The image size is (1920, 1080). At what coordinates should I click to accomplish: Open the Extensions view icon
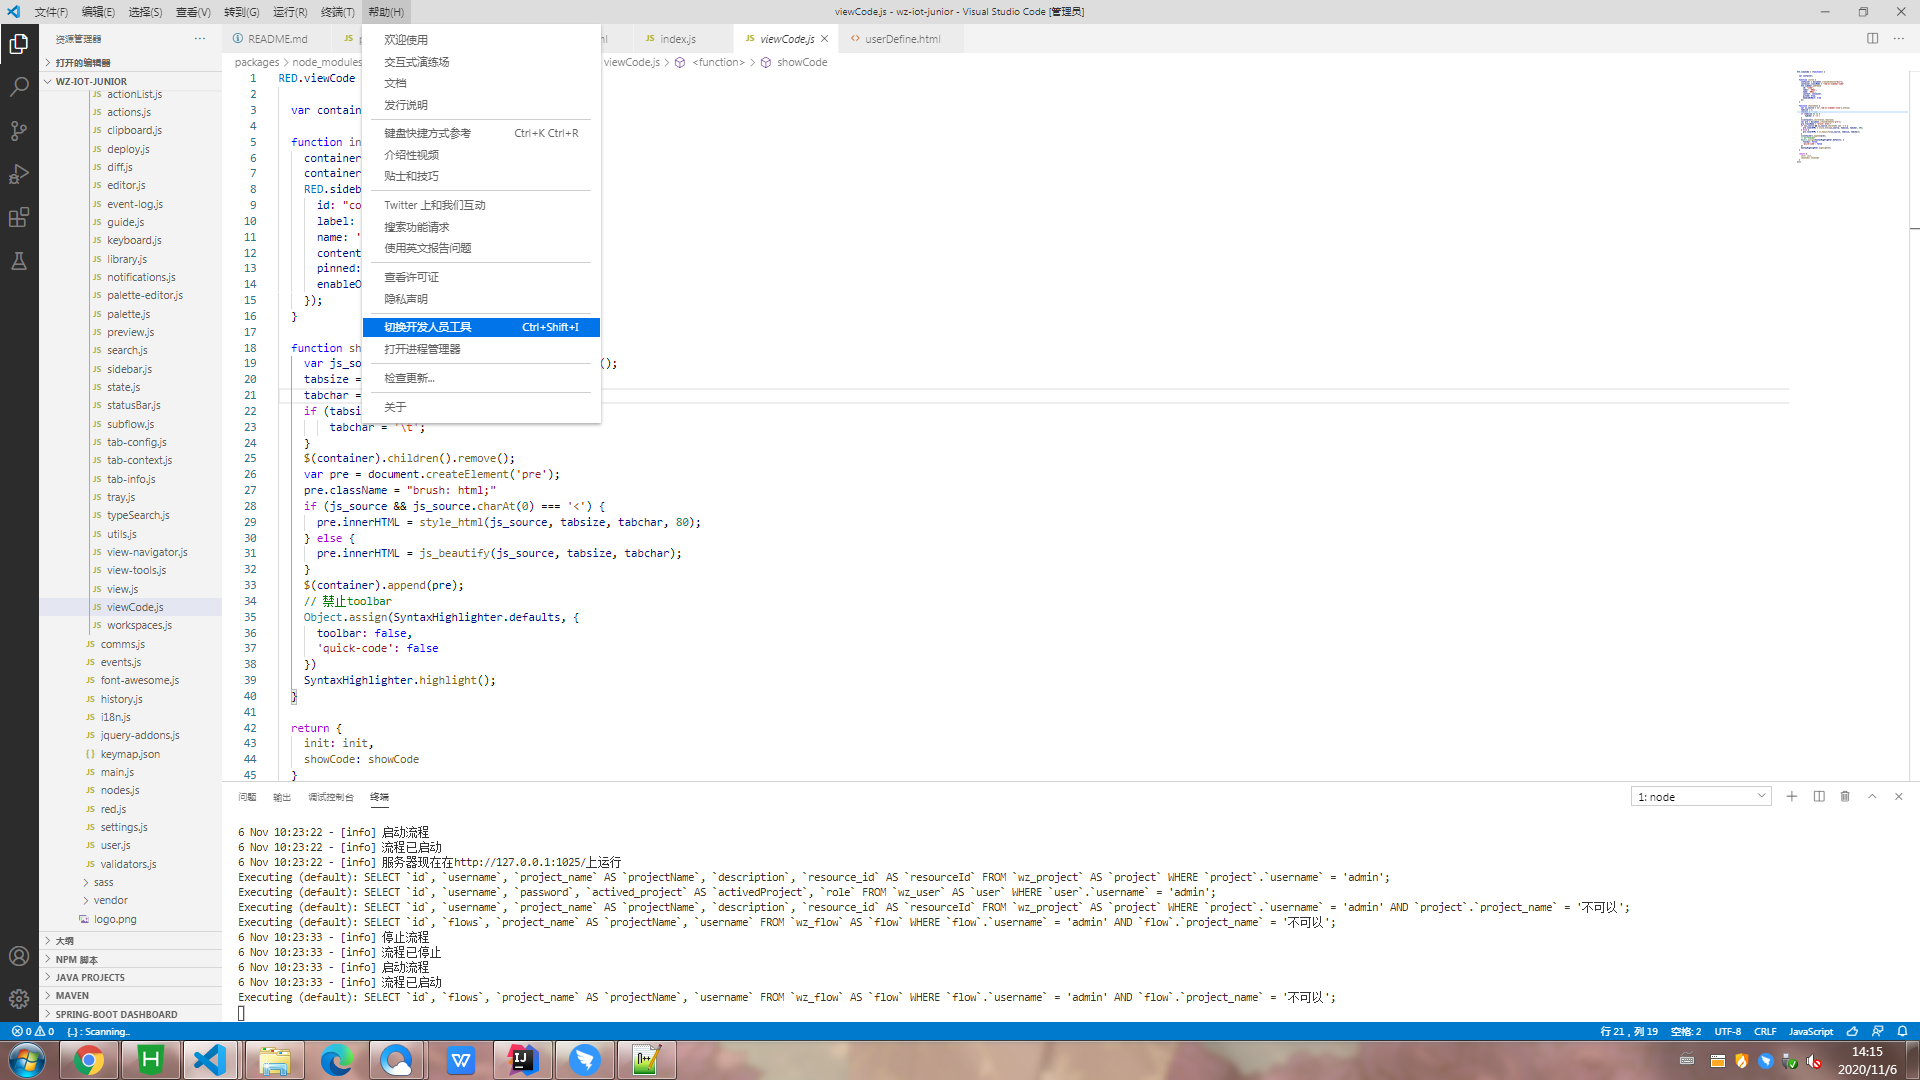(19, 218)
